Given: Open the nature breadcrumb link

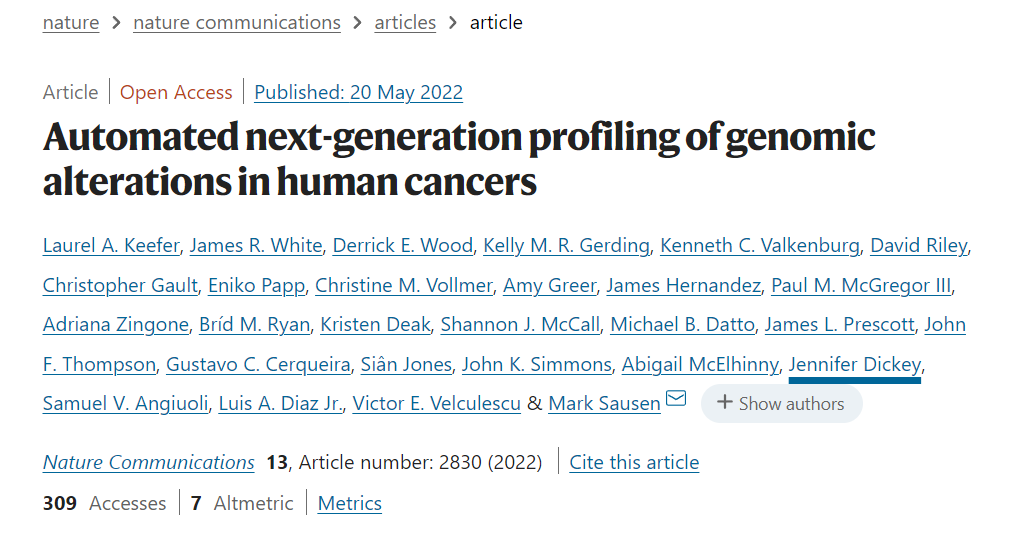Looking at the screenshot, I should tap(71, 23).
